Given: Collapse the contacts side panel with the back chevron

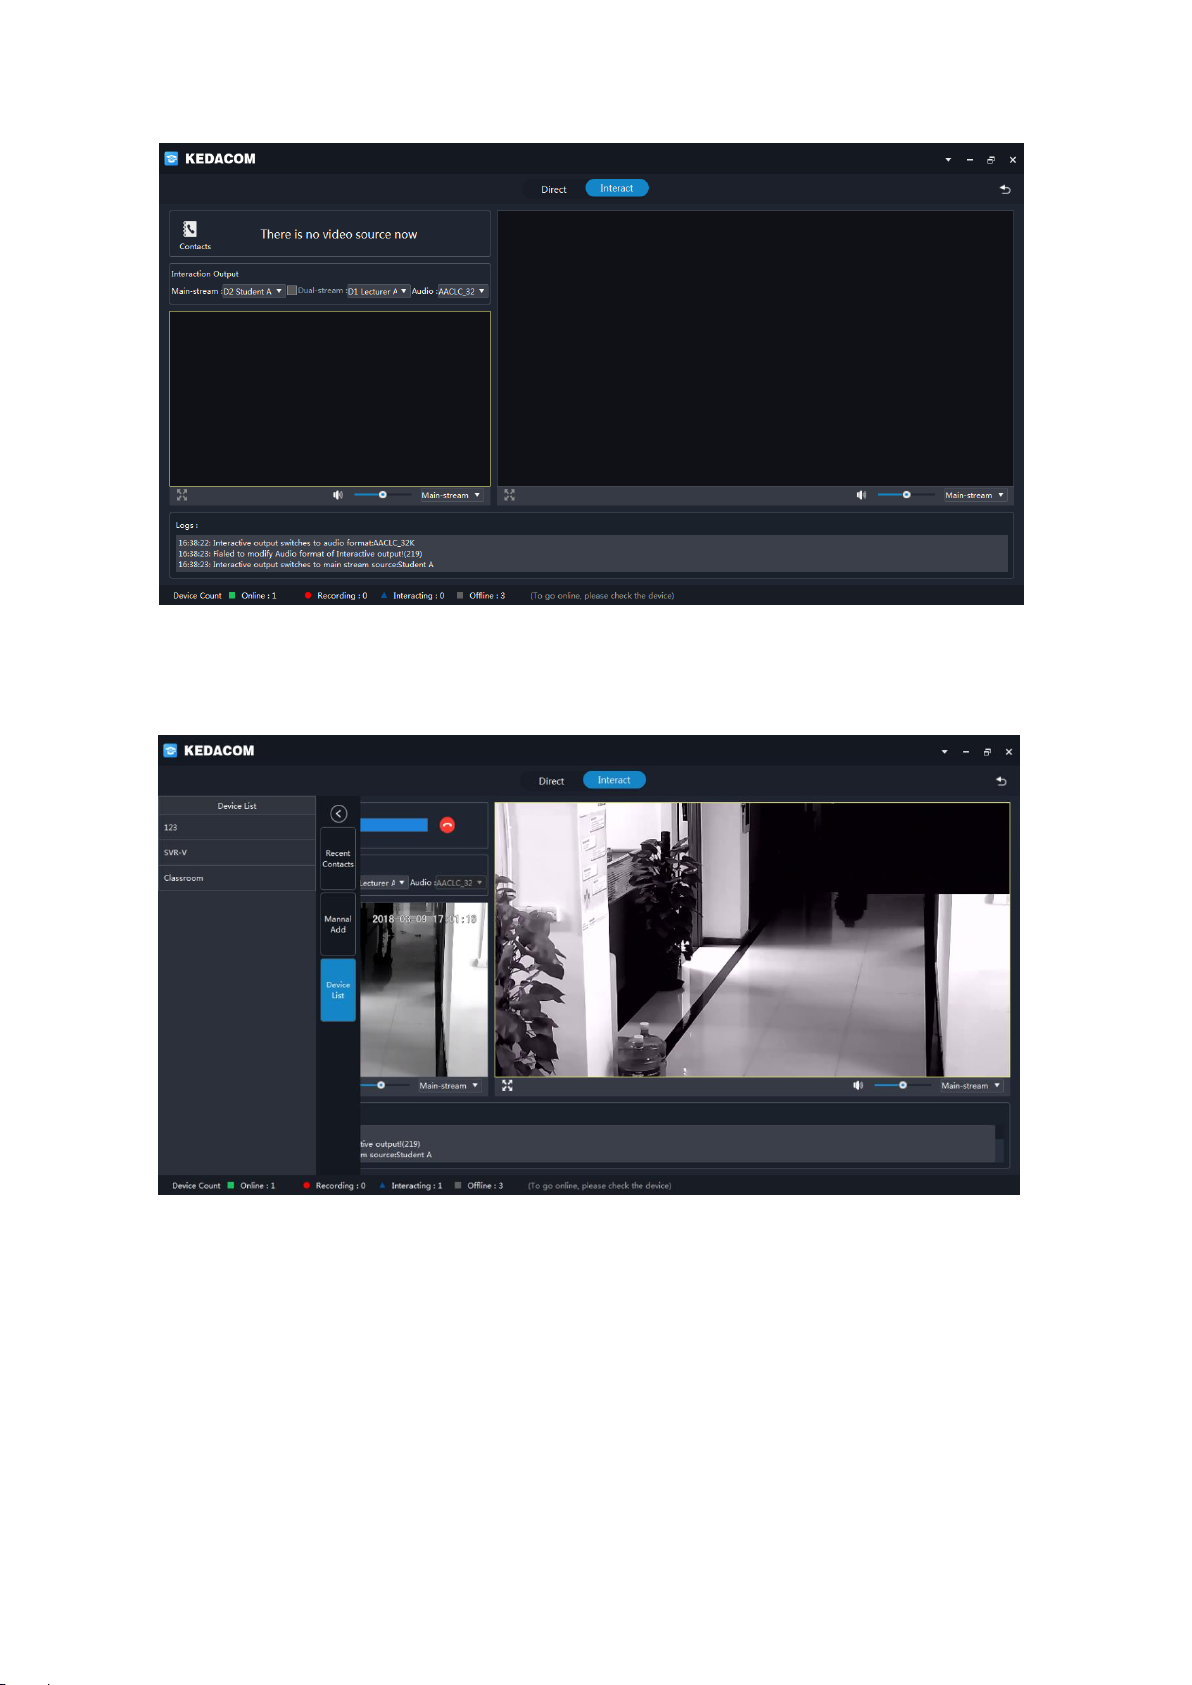Looking at the screenshot, I should click(x=338, y=814).
